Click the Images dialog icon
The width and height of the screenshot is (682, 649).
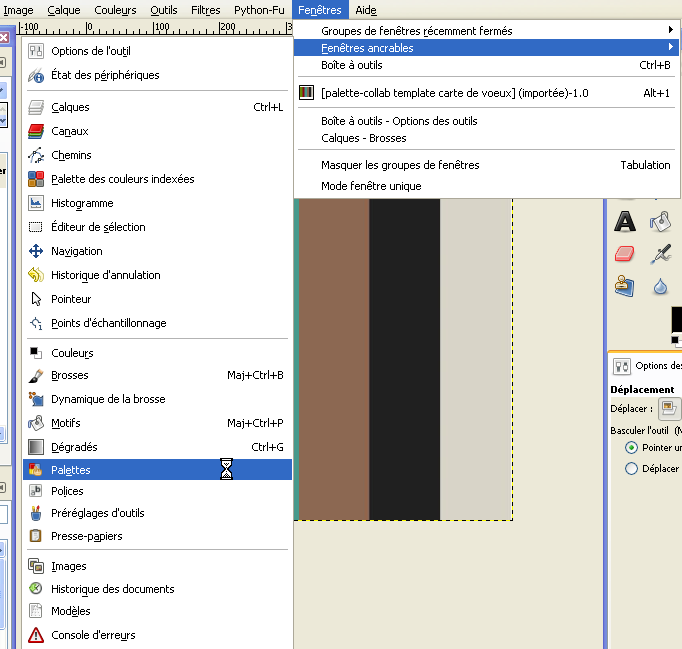coord(36,566)
